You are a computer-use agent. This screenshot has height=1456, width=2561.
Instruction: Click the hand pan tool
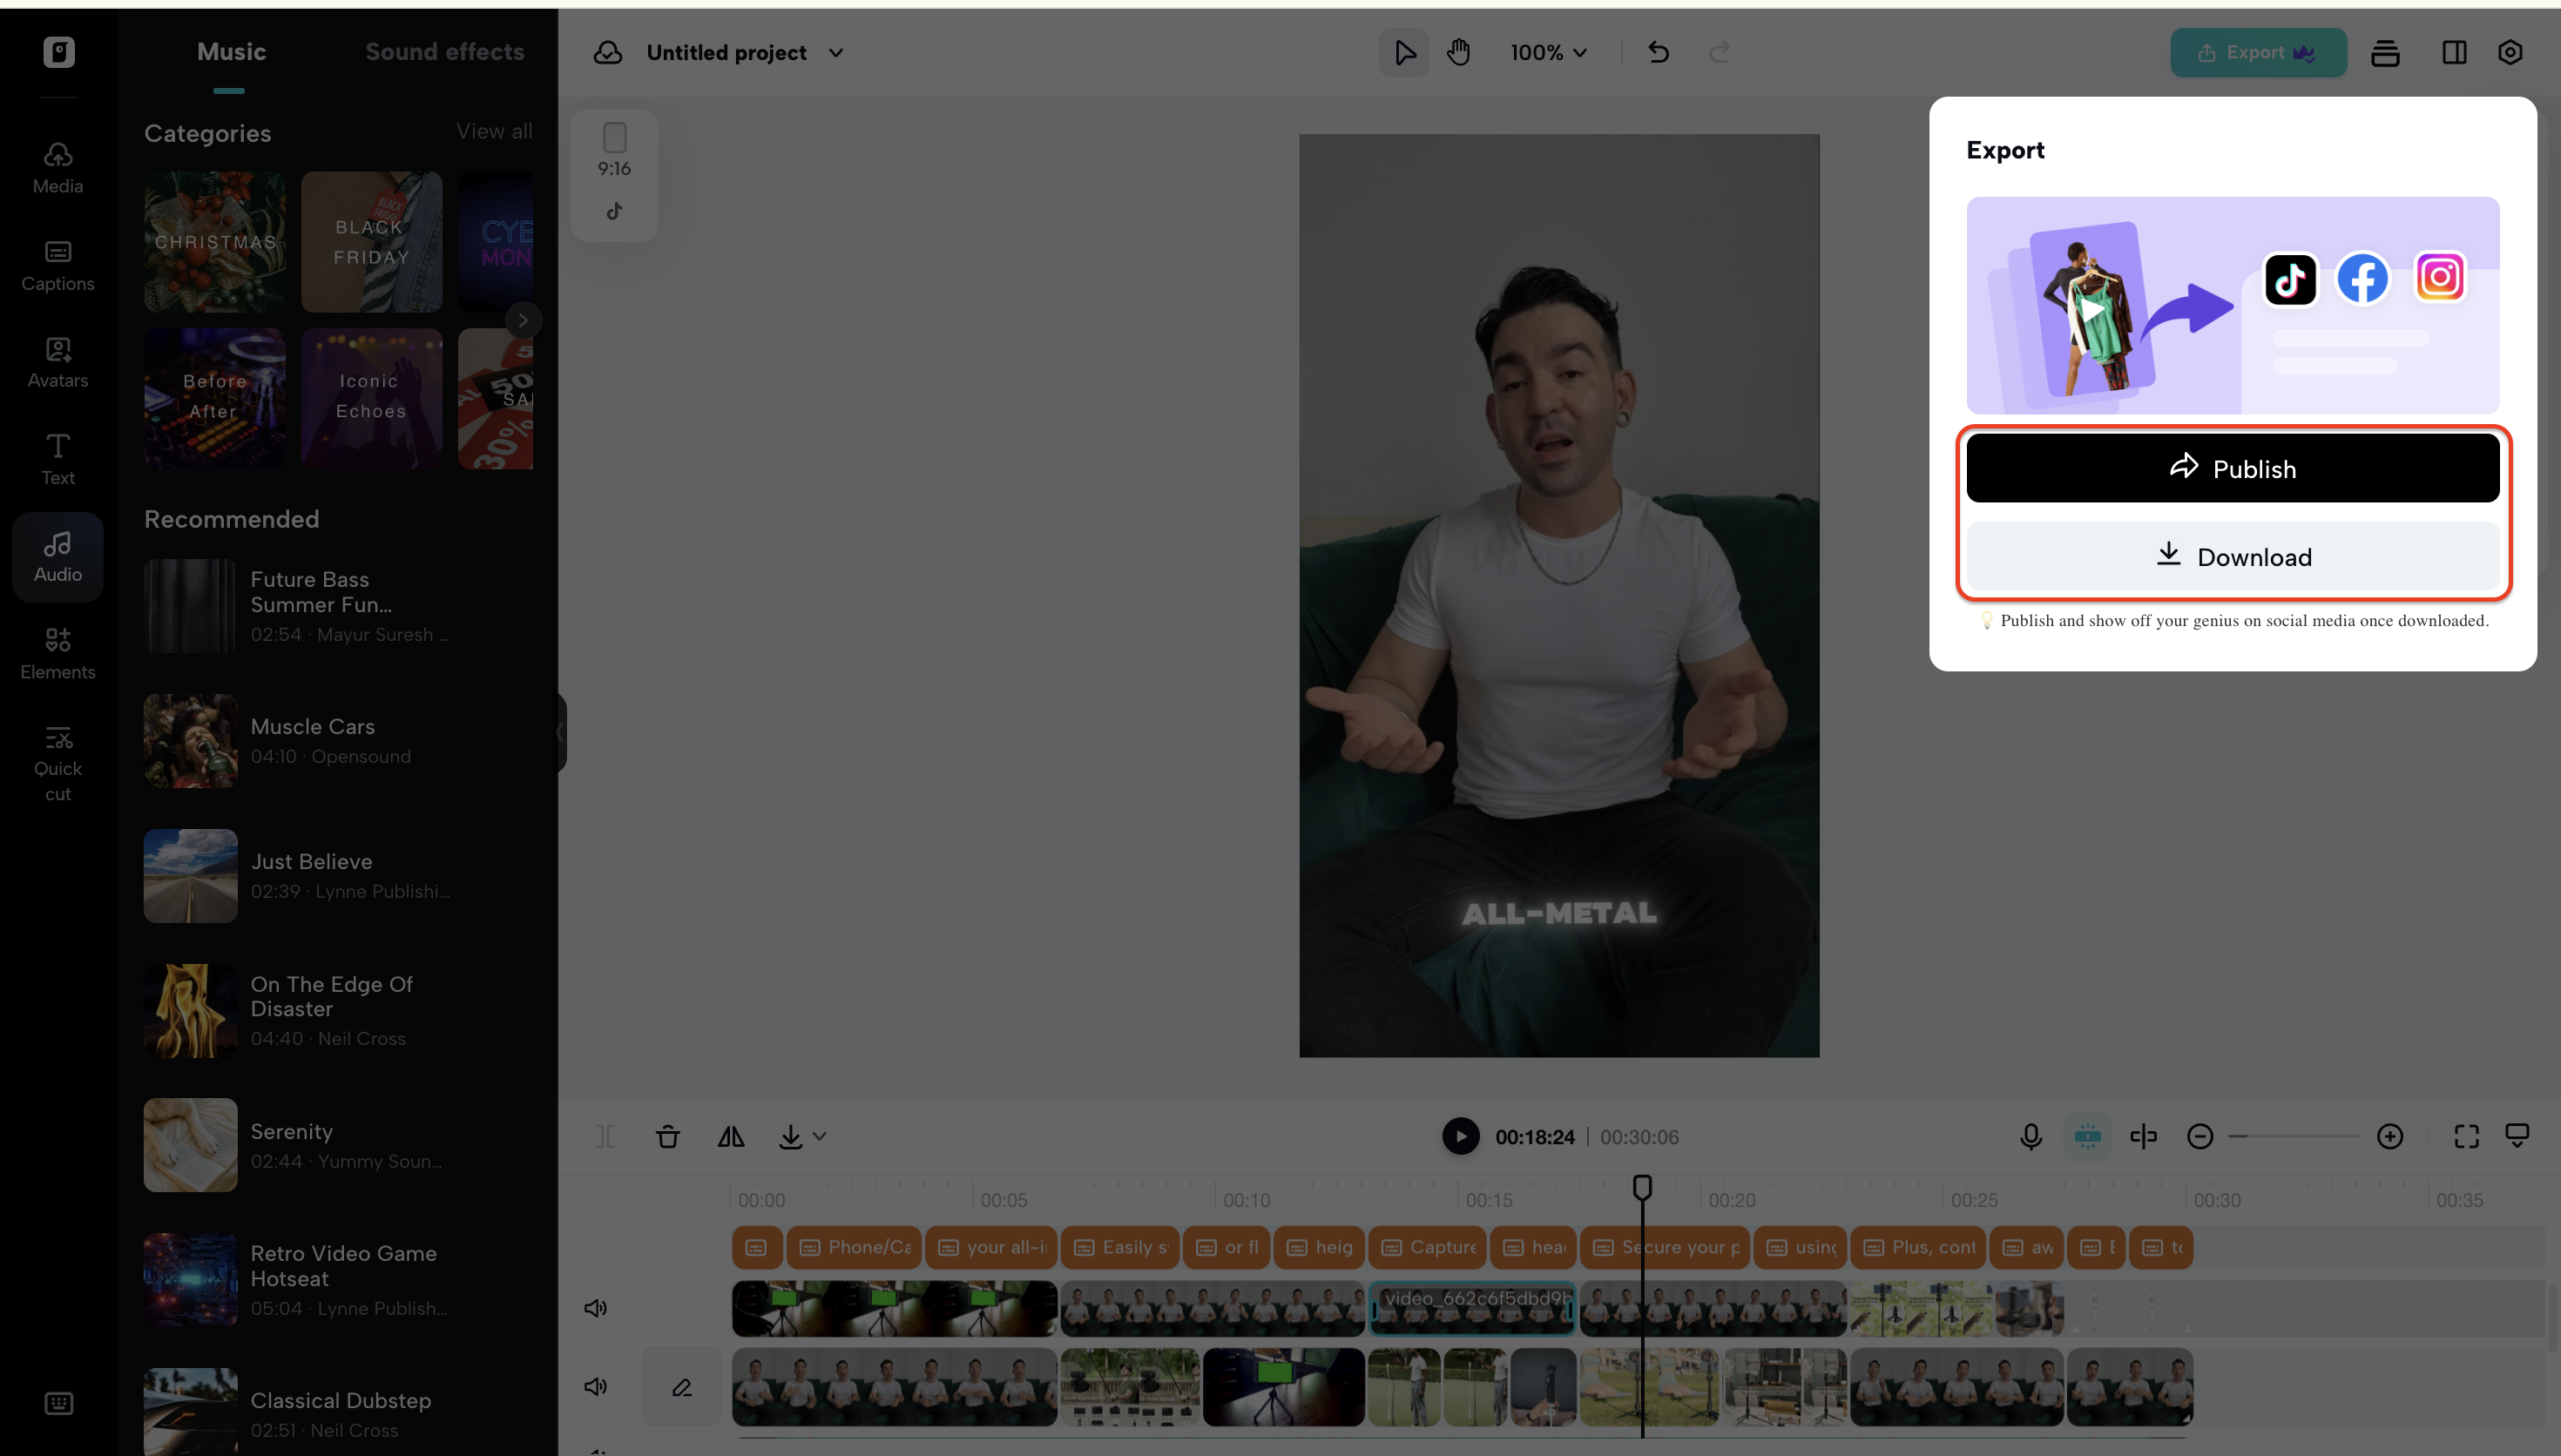(1458, 52)
